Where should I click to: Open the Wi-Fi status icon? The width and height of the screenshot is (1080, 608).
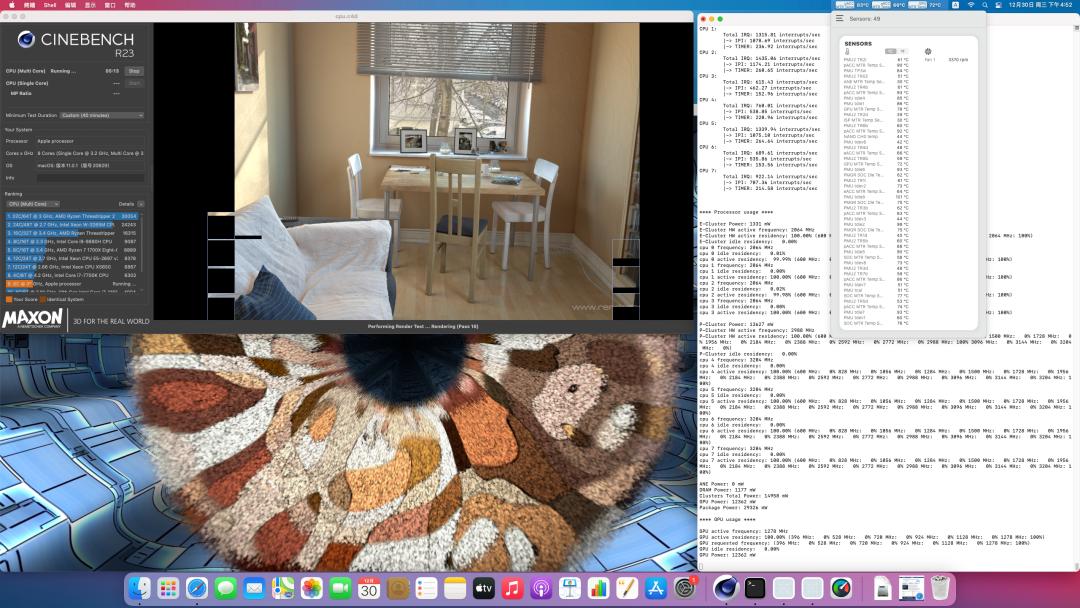click(x=969, y=5)
